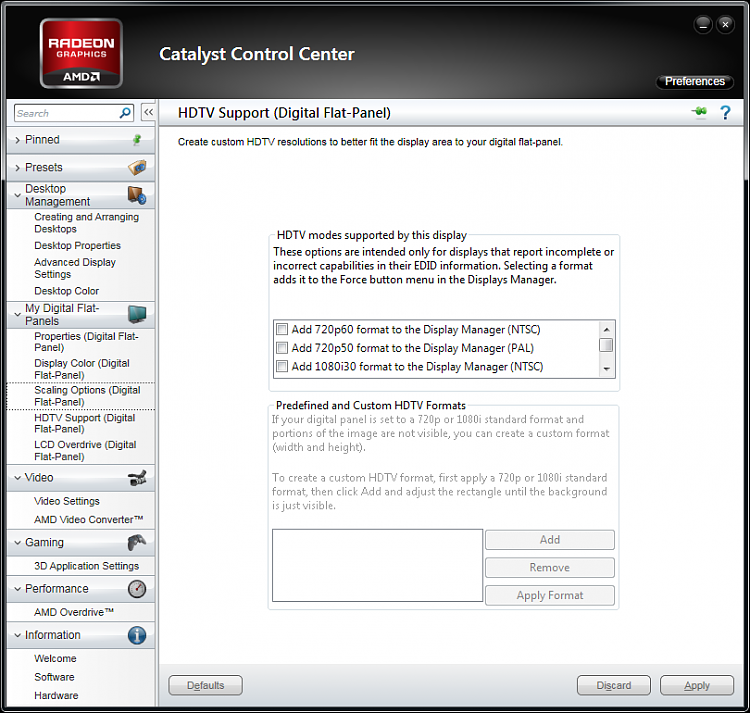
Task: Expand the Pinned section
Action: [17, 140]
